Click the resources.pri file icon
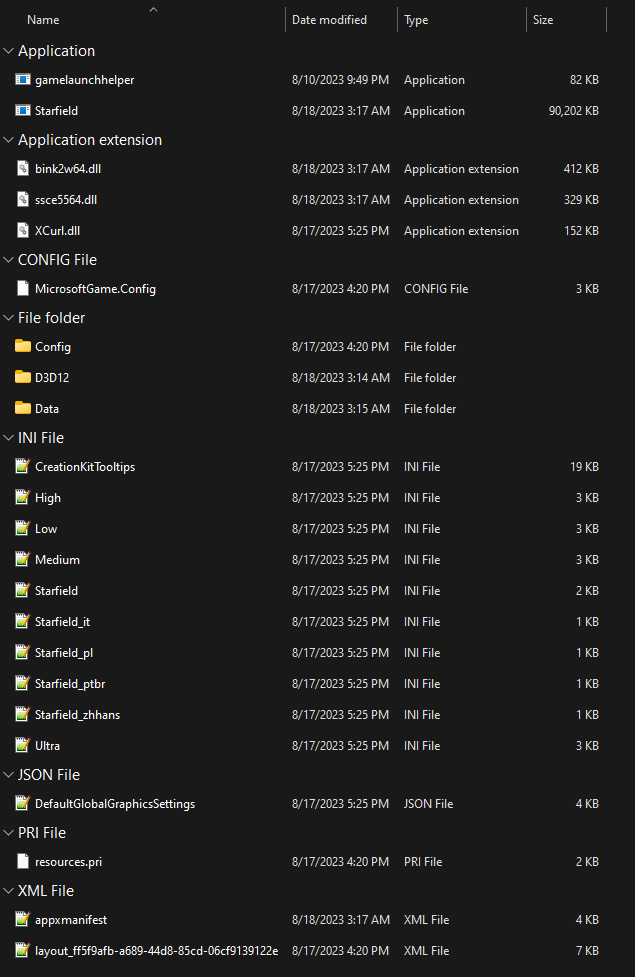Viewport: 635px width, 977px height. [22, 862]
